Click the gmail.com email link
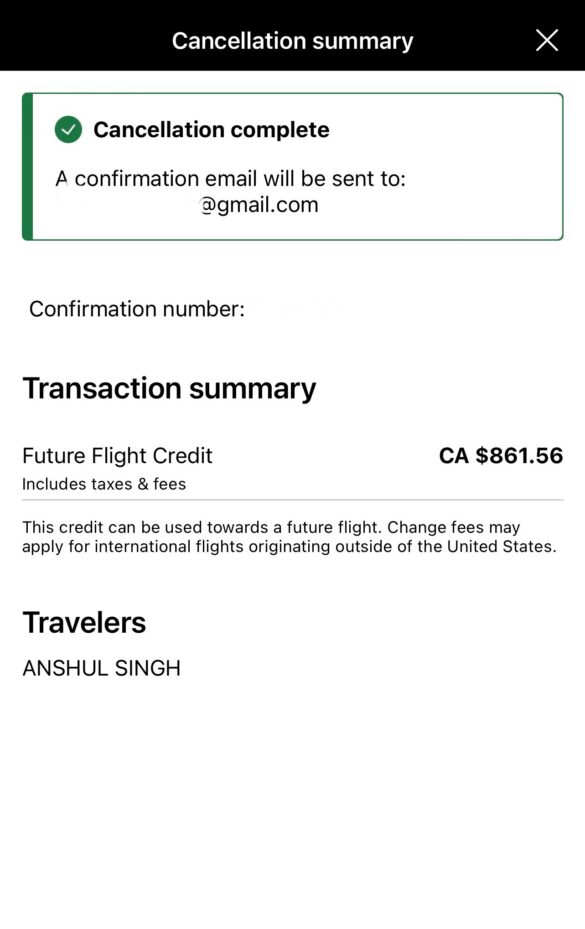Image resolution: width=585 pixels, height=929 pixels. pos(262,204)
